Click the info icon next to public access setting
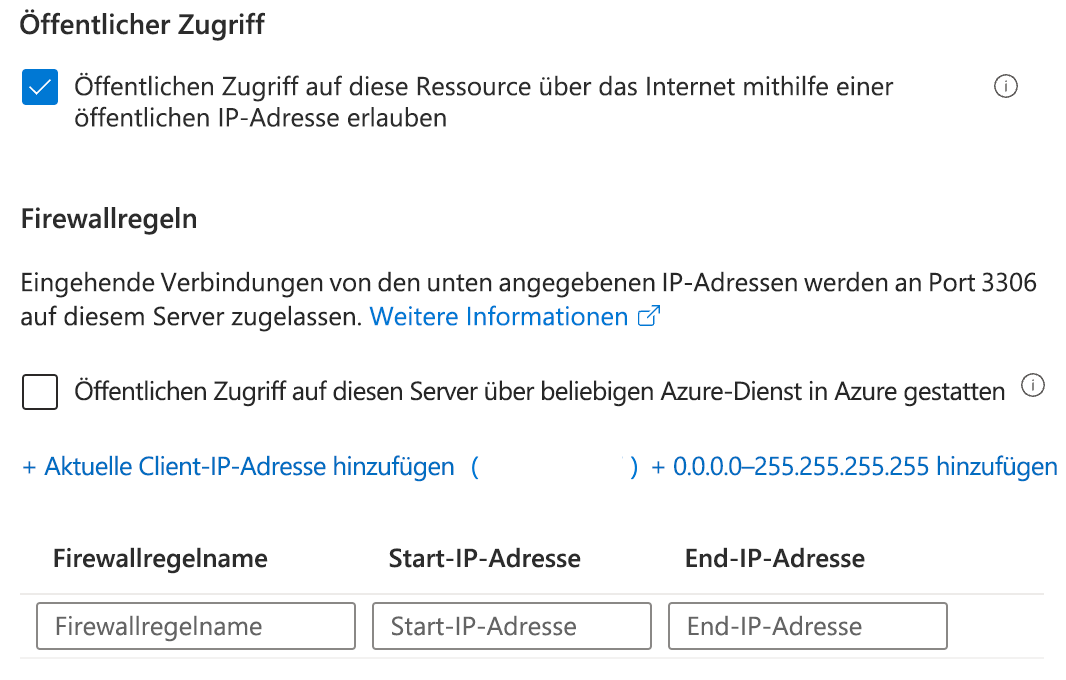The width and height of the screenshot is (1066, 680). click(x=1005, y=87)
